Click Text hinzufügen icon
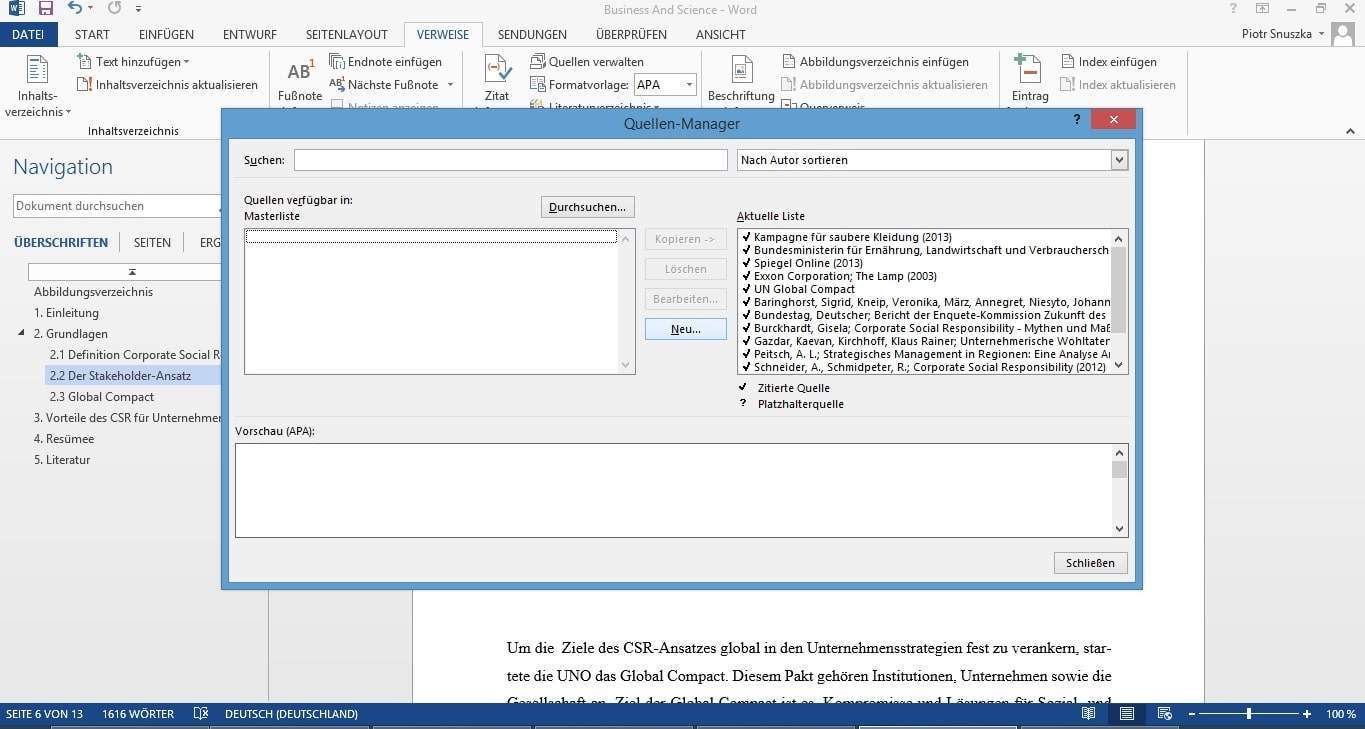 tap(85, 62)
